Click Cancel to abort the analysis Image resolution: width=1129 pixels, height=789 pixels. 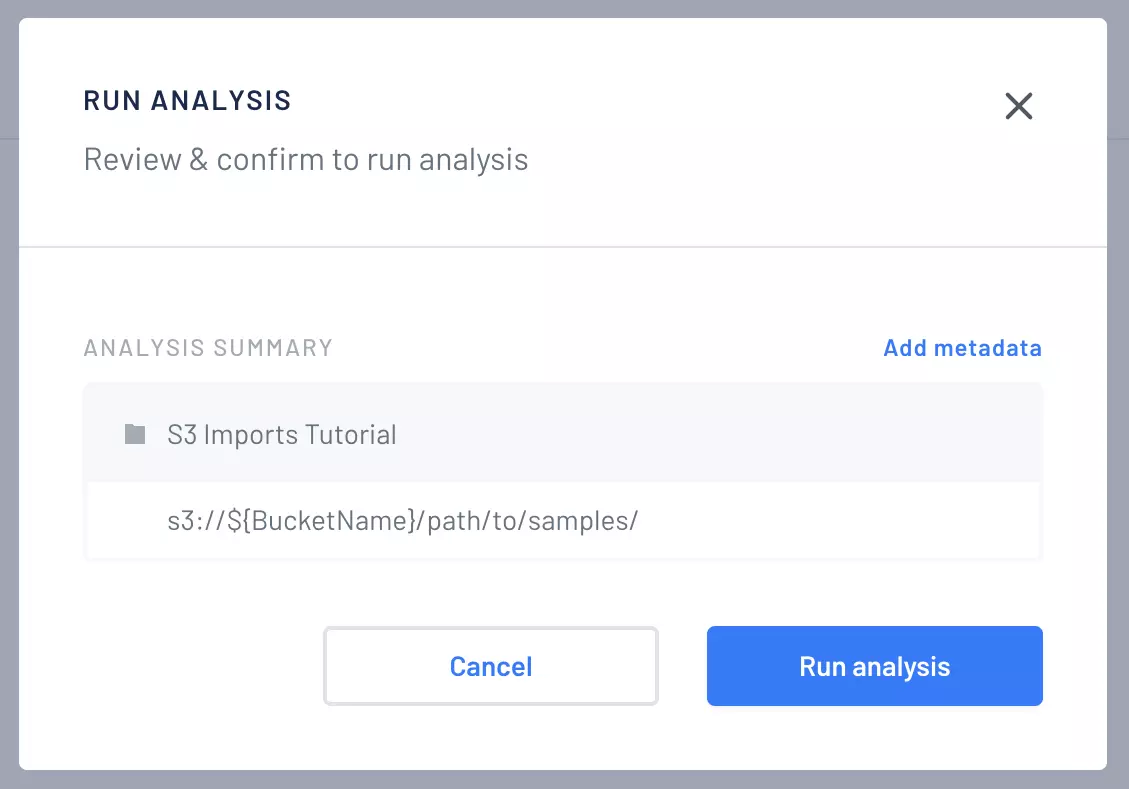pyautogui.click(x=490, y=666)
